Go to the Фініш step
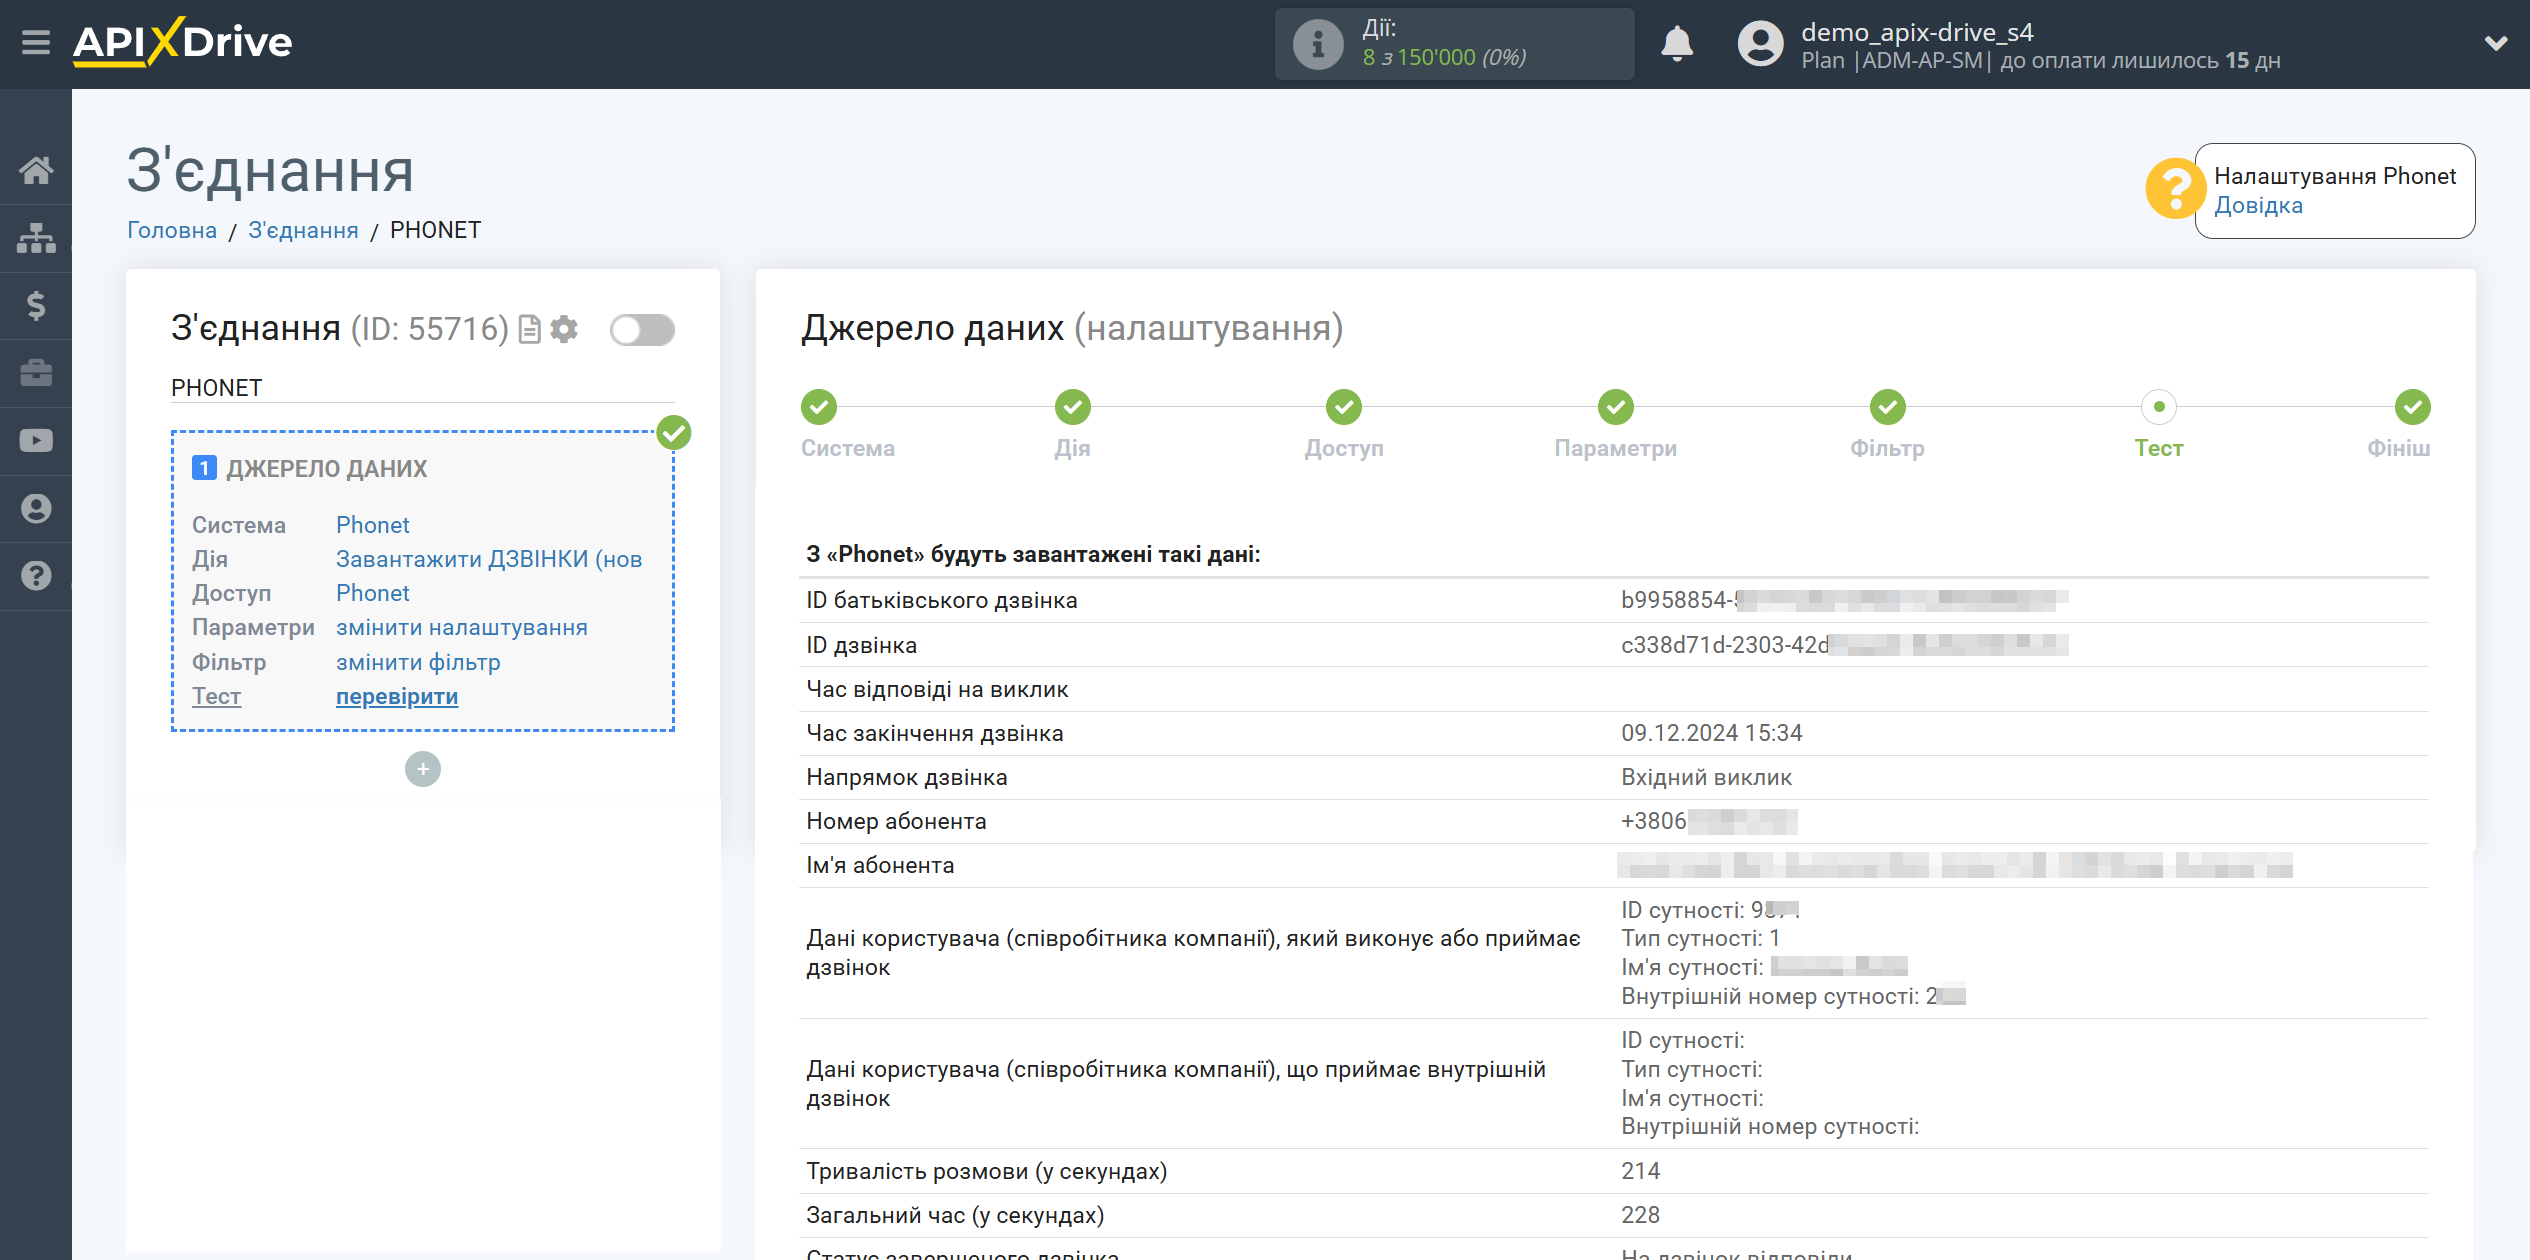 tap(2412, 407)
